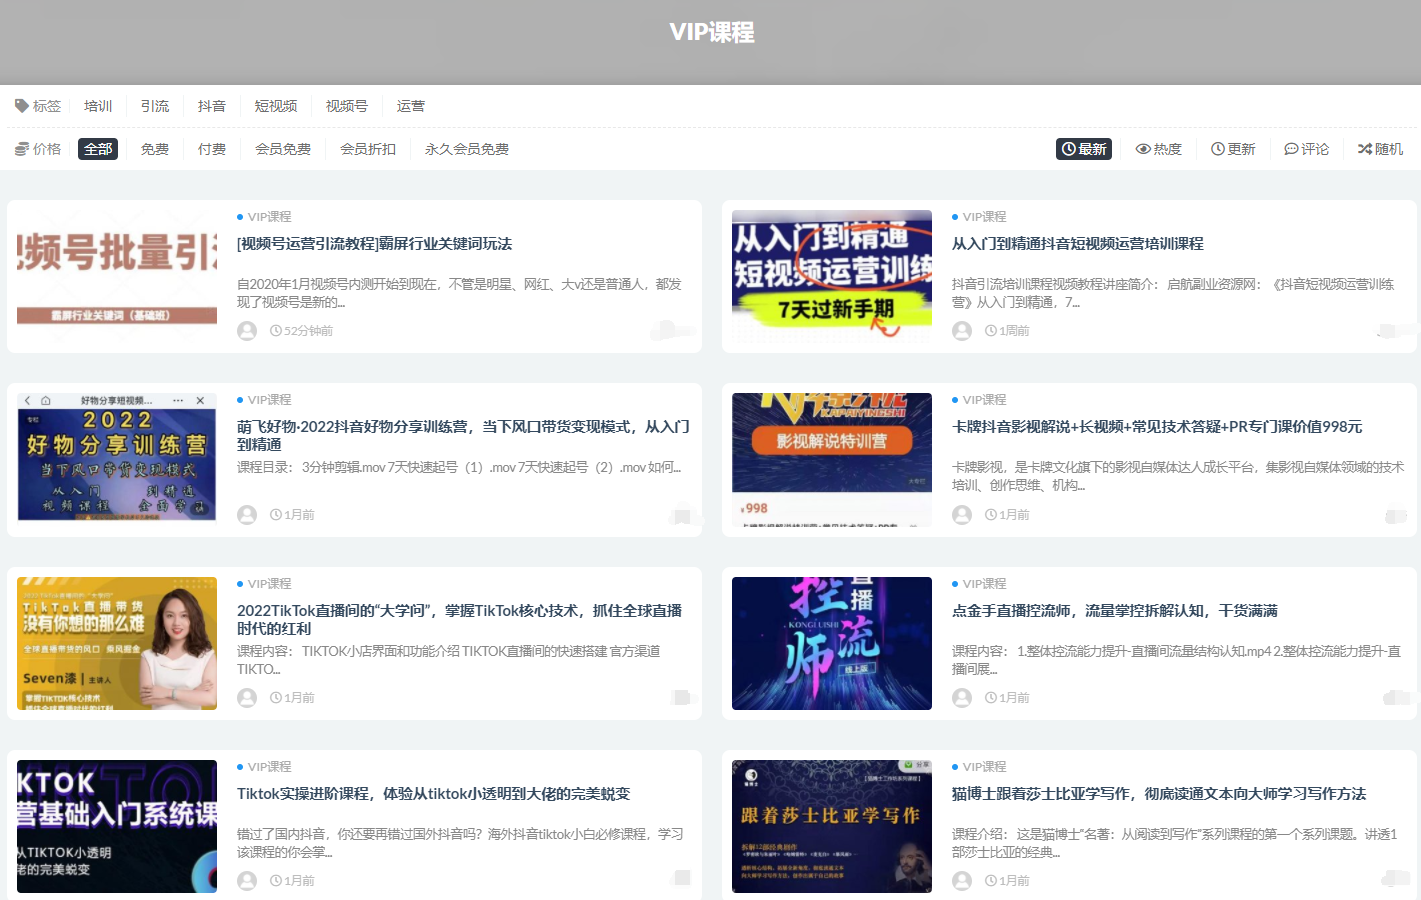
Task: Click description starting 卡牌影视, 是卡牌文化旗下
Action: [1178, 476]
